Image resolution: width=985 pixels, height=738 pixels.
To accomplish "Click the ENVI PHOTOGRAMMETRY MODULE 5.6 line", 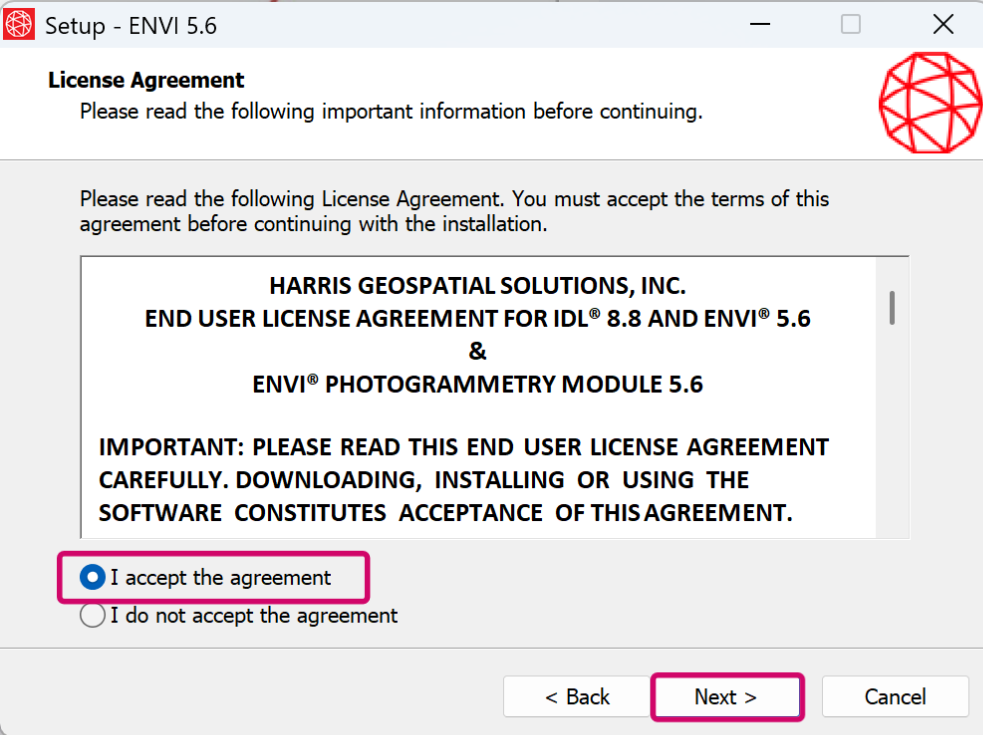I will coord(477,384).
